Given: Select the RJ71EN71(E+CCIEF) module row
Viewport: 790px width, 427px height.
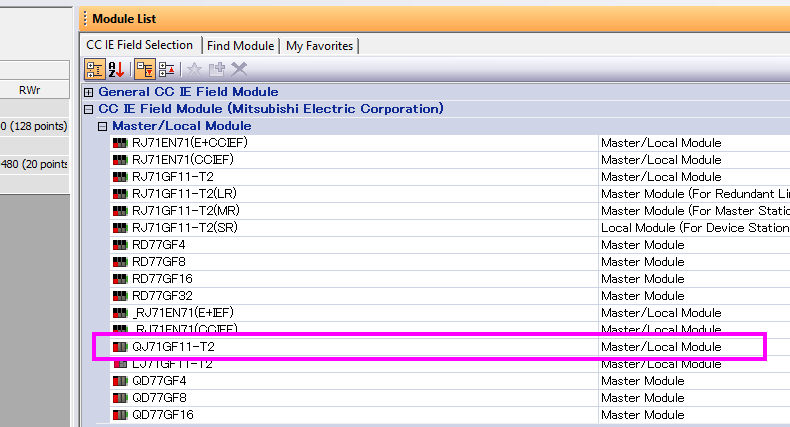Looking at the screenshot, I should [449, 143].
